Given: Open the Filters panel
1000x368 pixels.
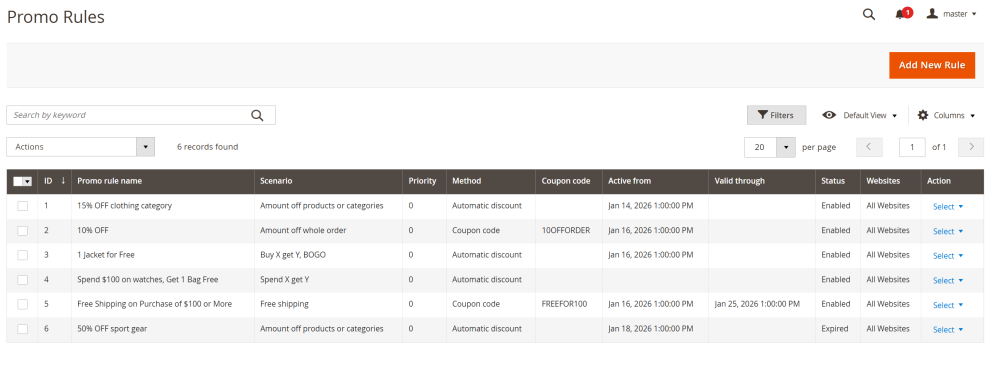Looking at the screenshot, I should click(x=776, y=115).
